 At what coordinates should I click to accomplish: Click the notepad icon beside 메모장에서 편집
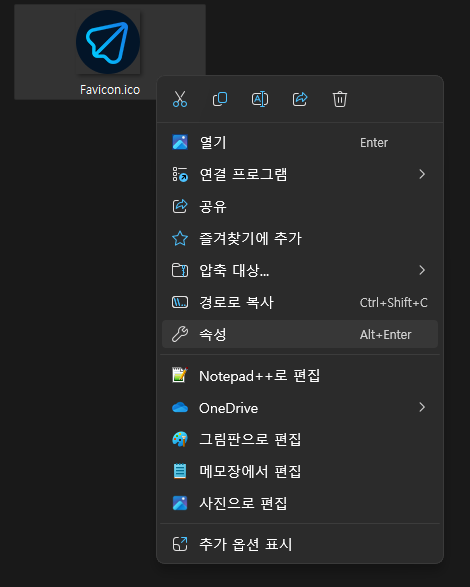(x=180, y=471)
